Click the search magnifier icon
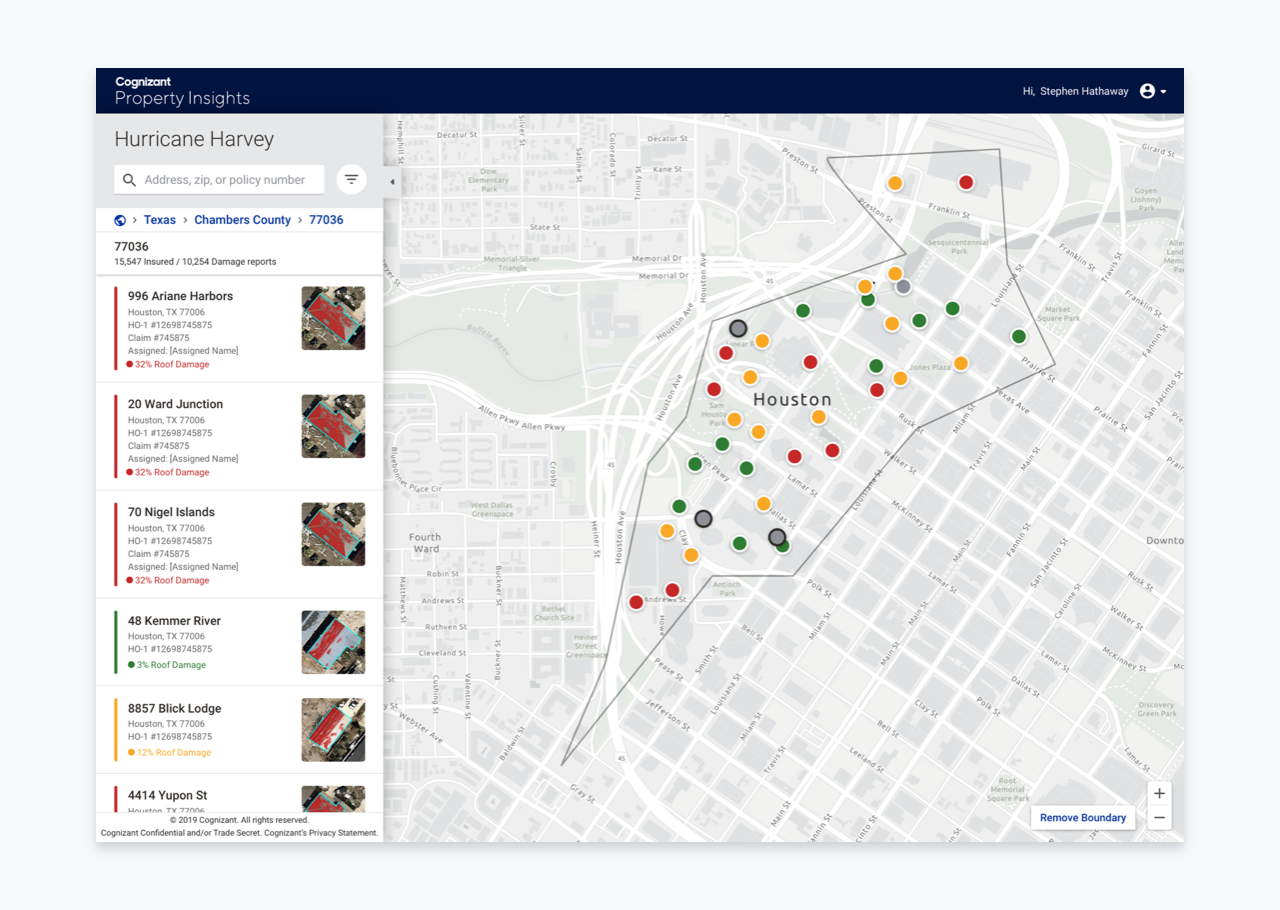Screen dimensions: 1280x910 [129, 180]
